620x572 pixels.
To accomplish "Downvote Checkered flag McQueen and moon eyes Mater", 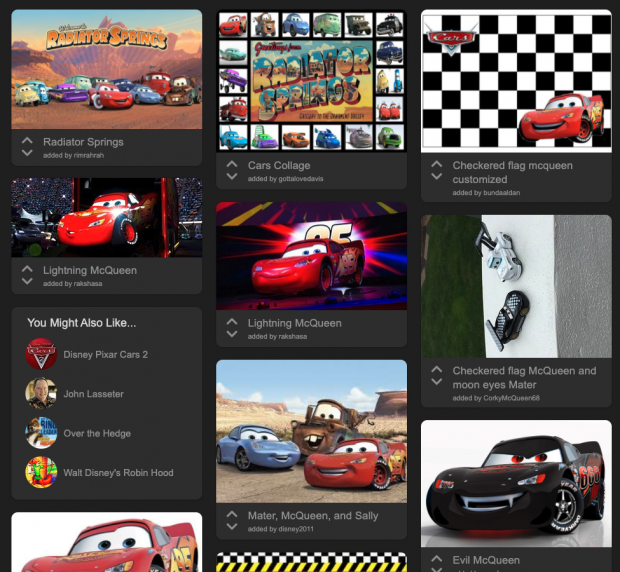I will [437, 381].
